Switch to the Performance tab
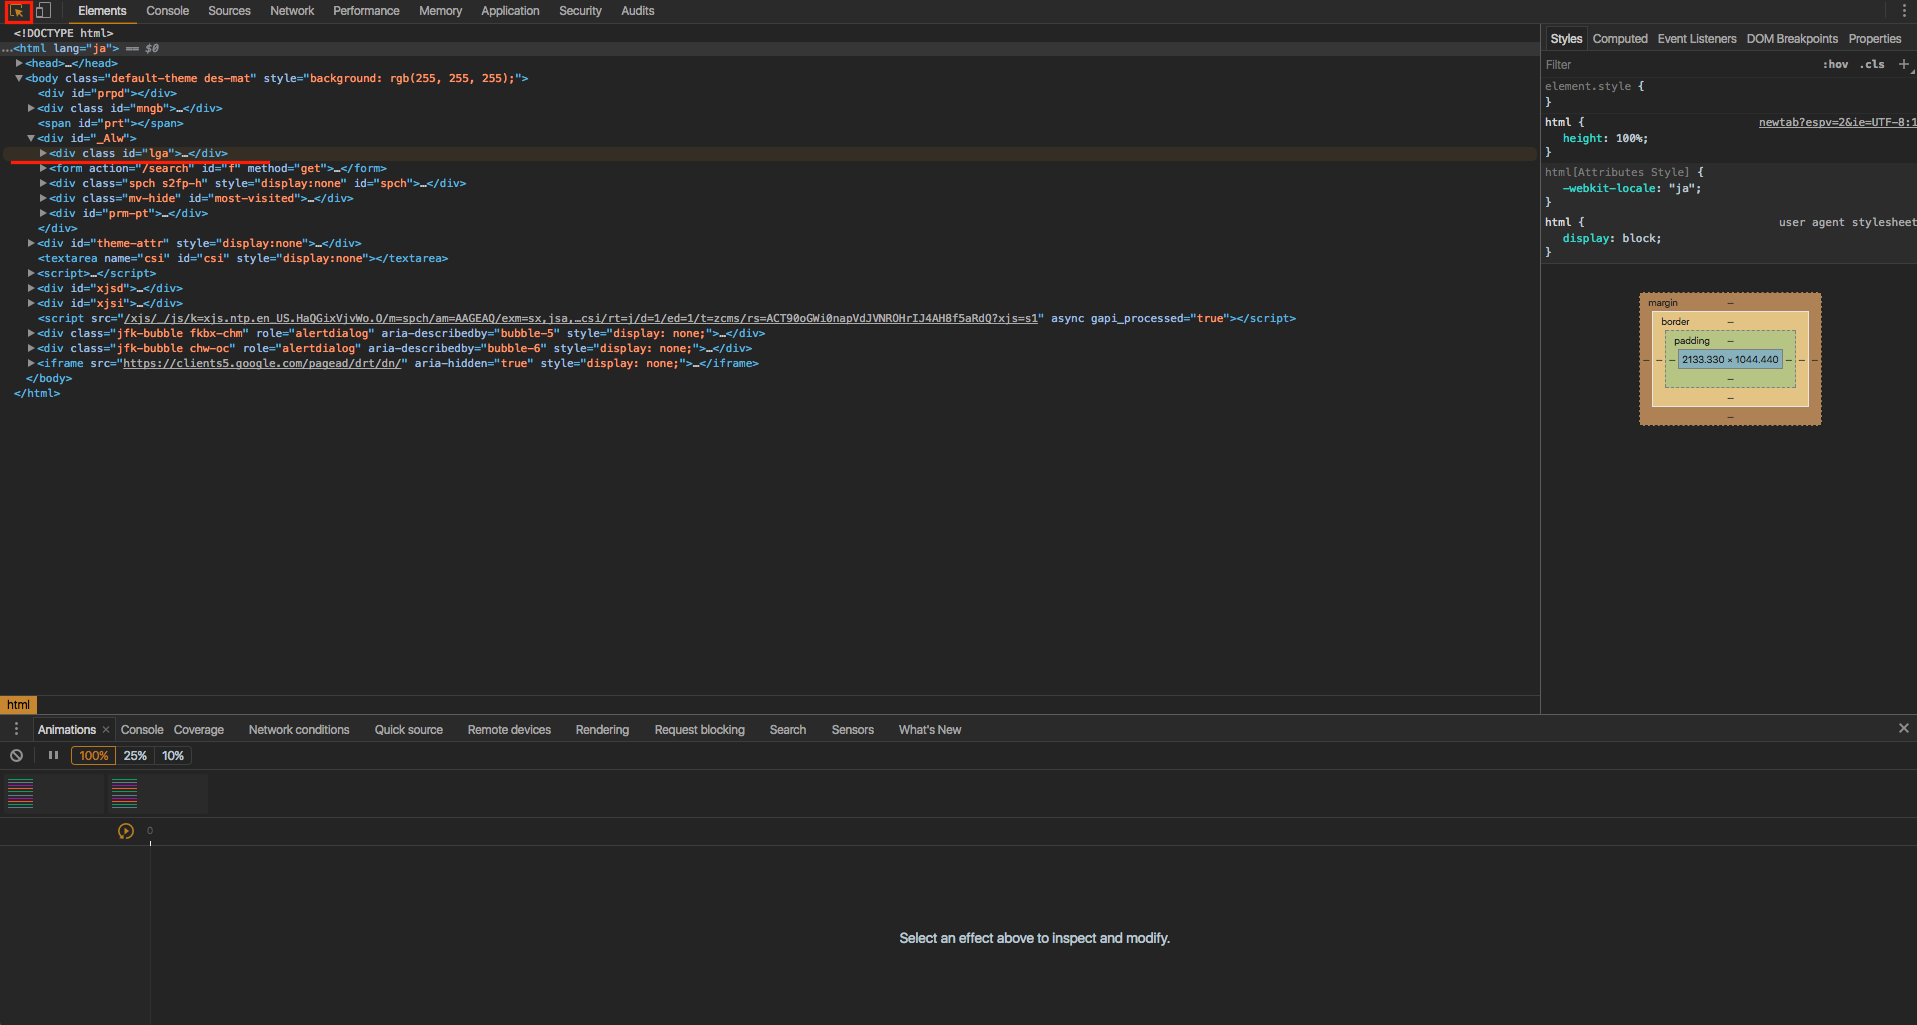The height and width of the screenshot is (1025, 1917). tap(366, 11)
